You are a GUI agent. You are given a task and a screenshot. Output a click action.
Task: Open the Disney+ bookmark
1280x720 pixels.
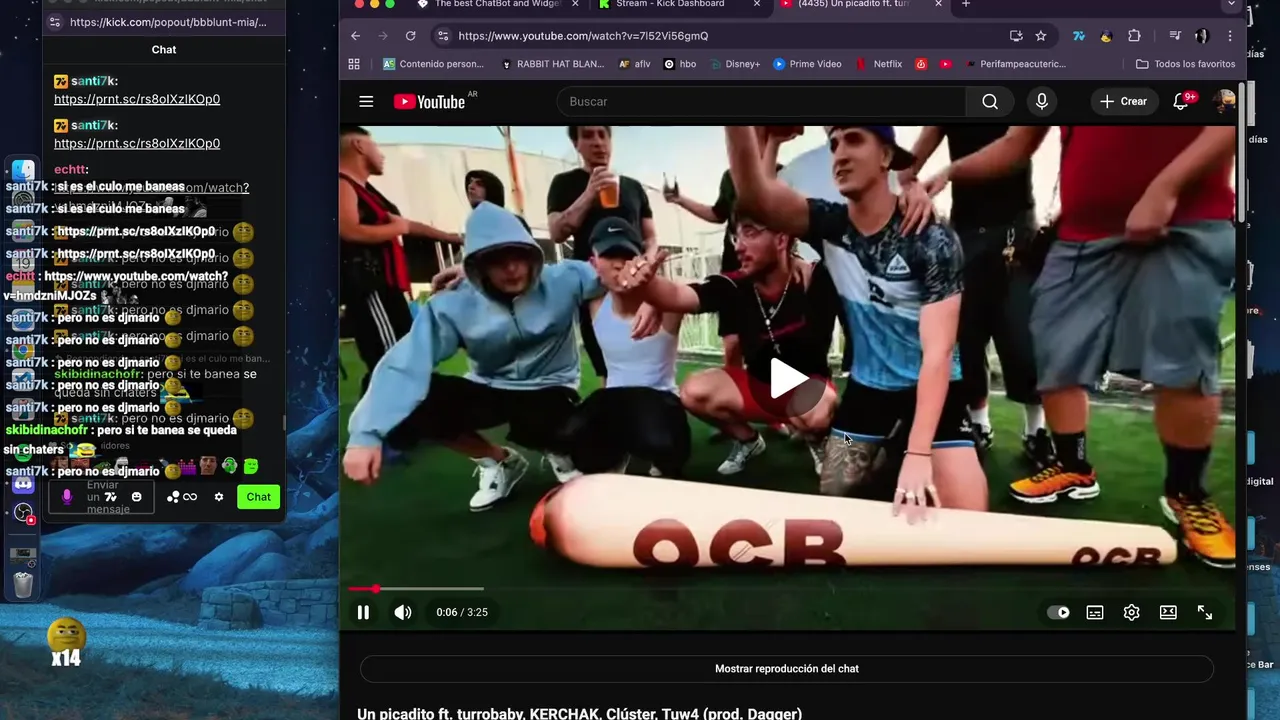pos(734,64)
